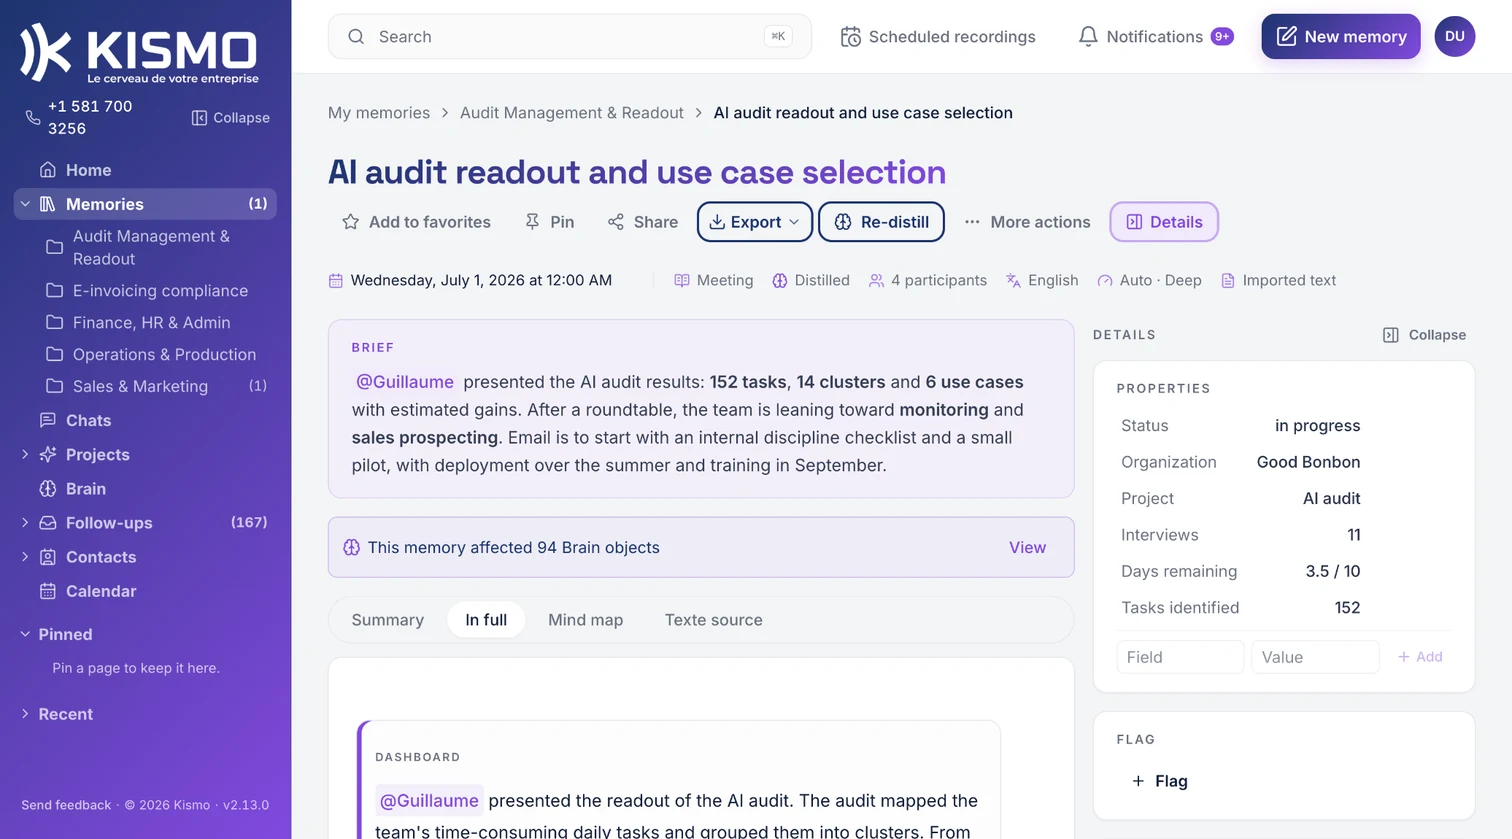Collapse the Memories tree section
This screenshot has width=1512, height=839.
(25, 204)
